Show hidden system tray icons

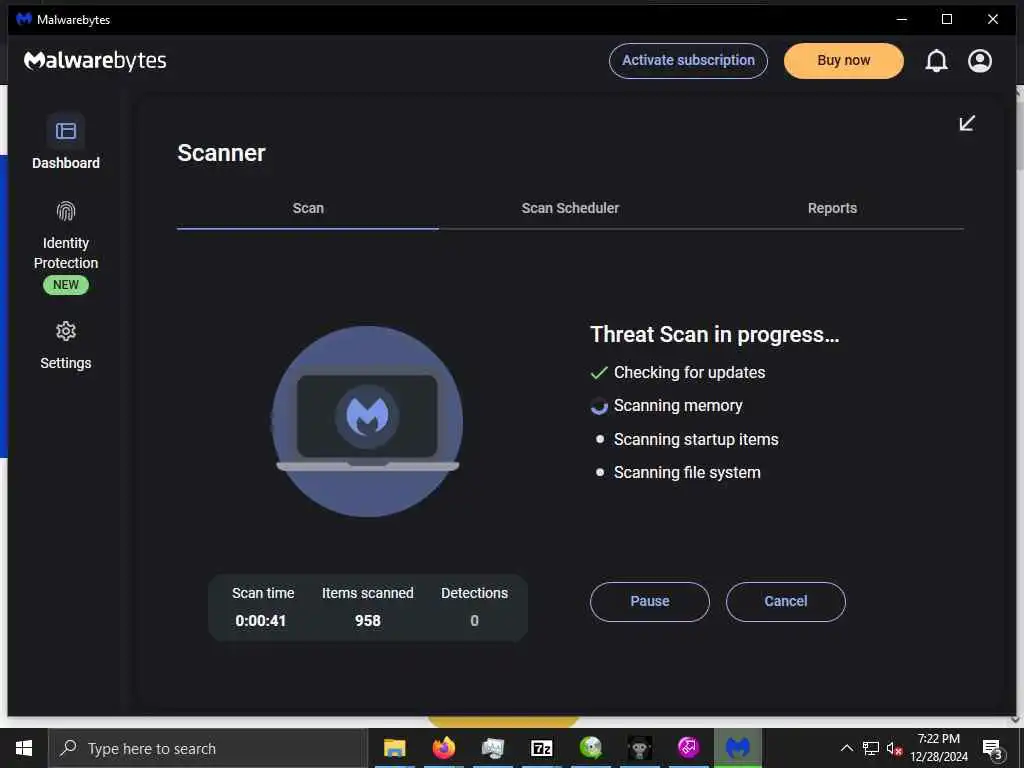click(846, 748)
